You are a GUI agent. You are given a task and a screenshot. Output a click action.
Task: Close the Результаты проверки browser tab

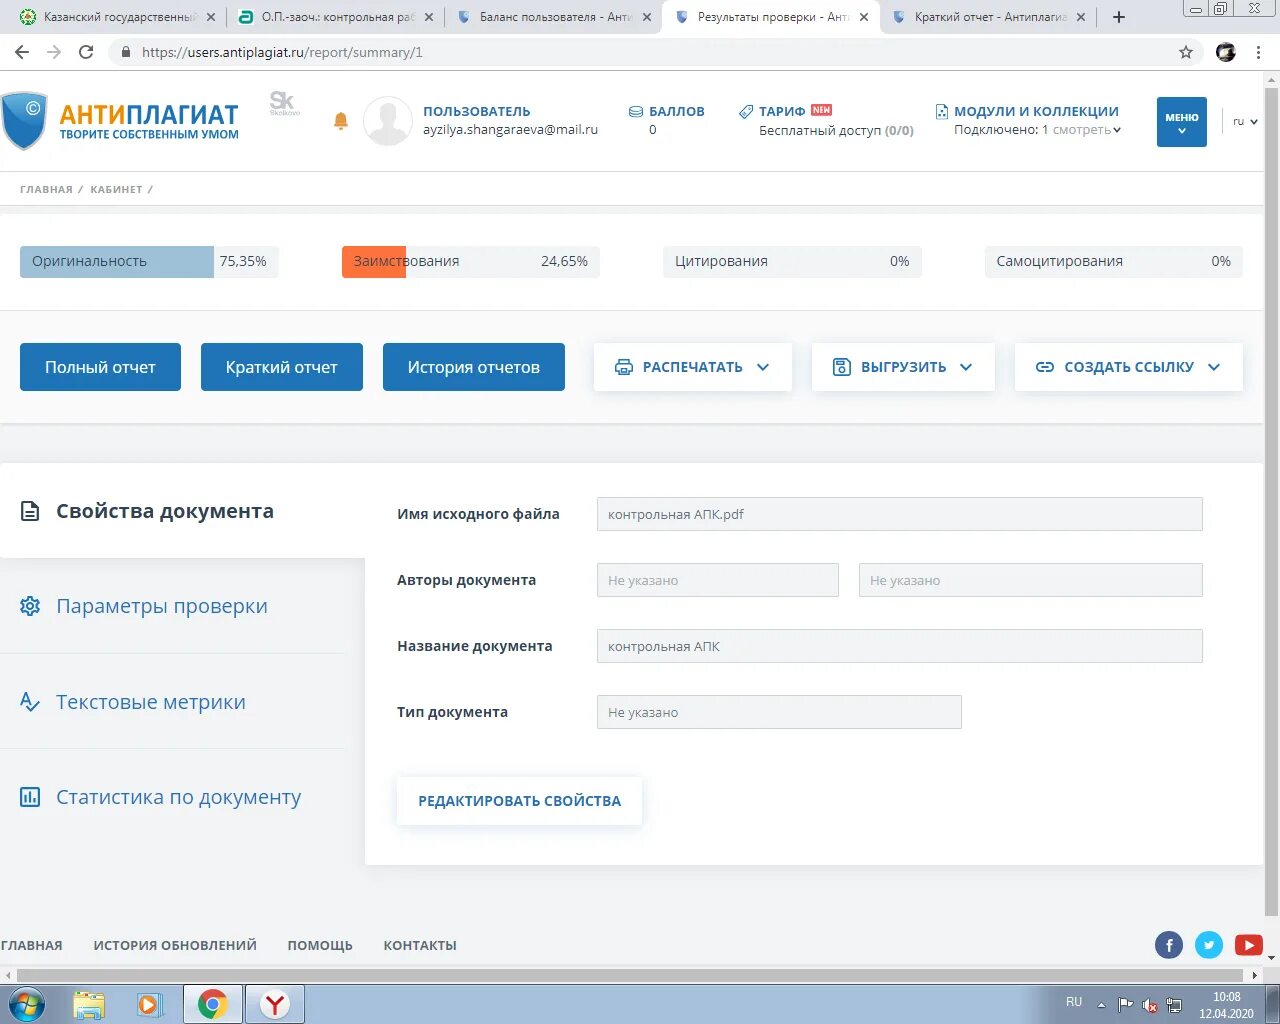[x=864, y=17]
